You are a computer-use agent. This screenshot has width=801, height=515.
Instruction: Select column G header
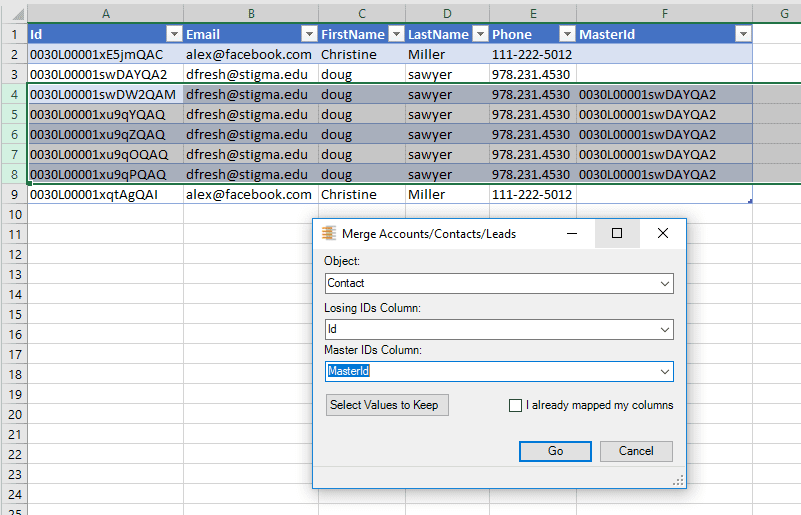coord(777,14)
